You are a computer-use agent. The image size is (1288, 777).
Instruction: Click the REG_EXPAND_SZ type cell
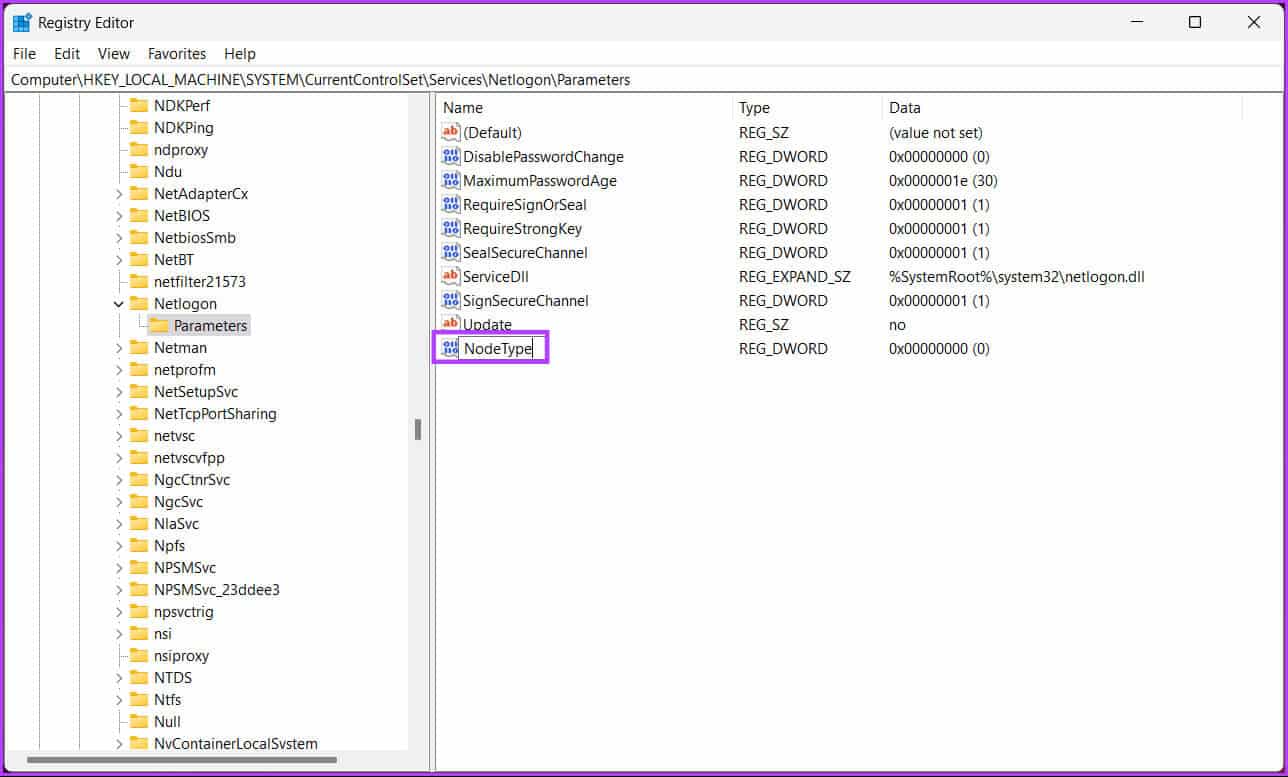[795, 276]
